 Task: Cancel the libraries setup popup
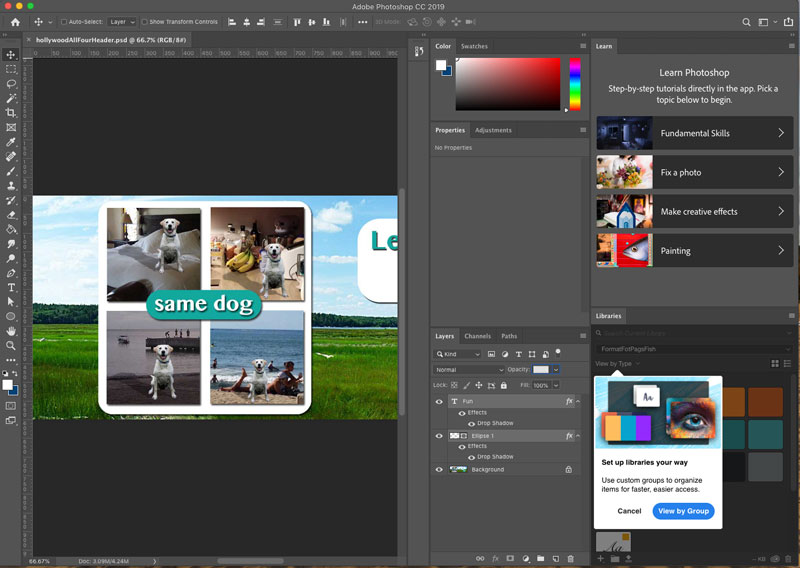(x=629, y=511)
